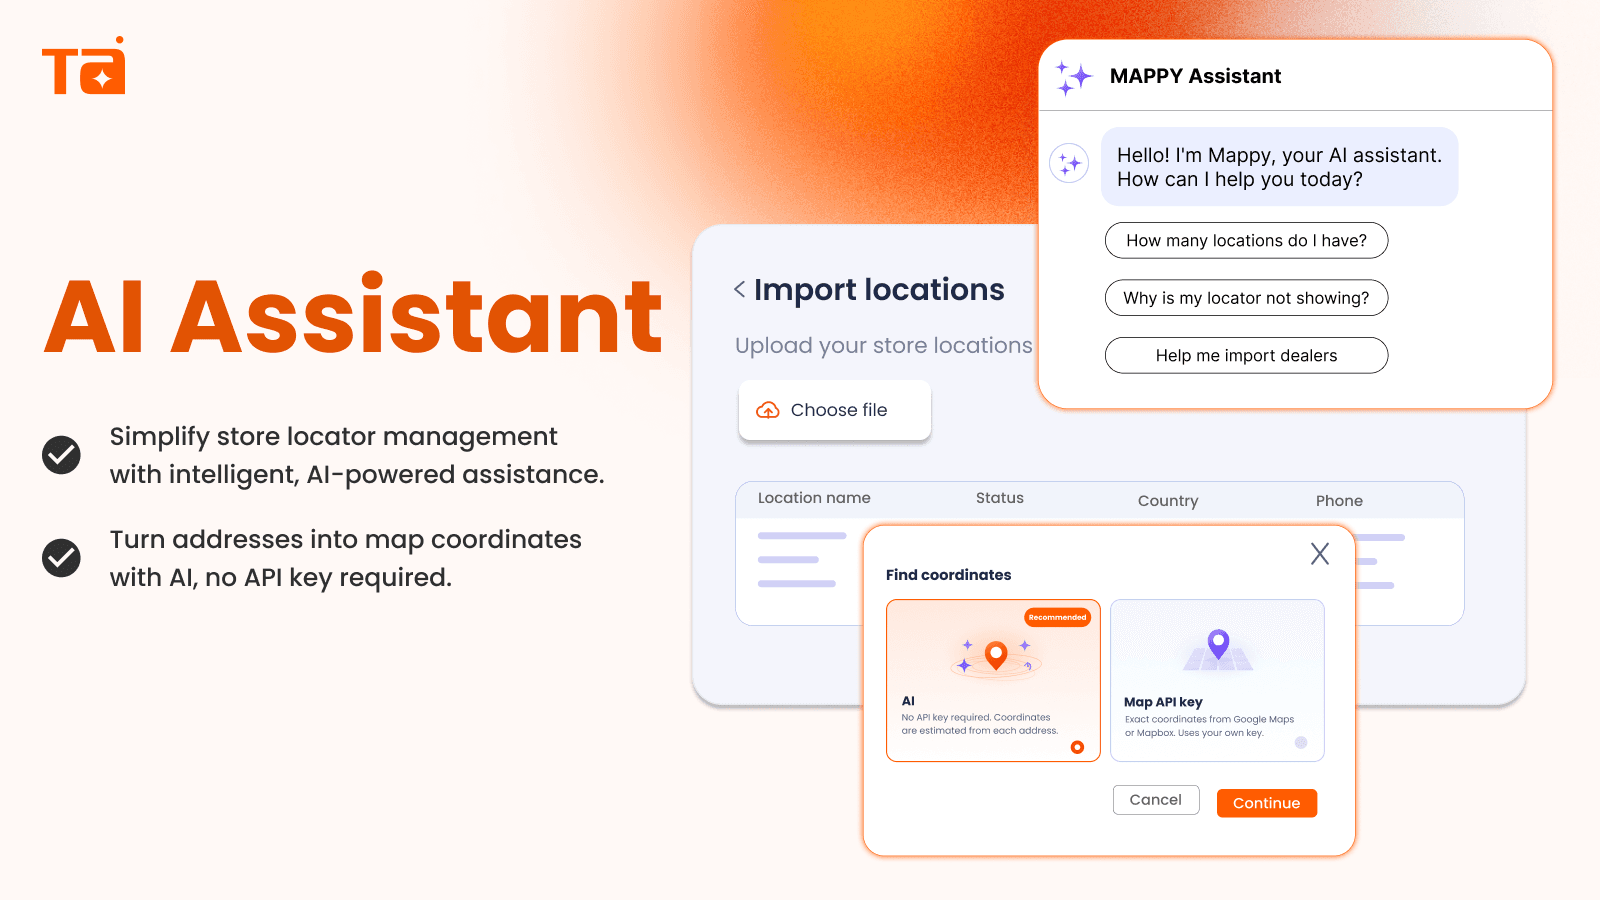Click 'Upload your store locations' subtitle
Image resolution: width=1600 pixels, height=900 pixels.
[x=884, y=346]
